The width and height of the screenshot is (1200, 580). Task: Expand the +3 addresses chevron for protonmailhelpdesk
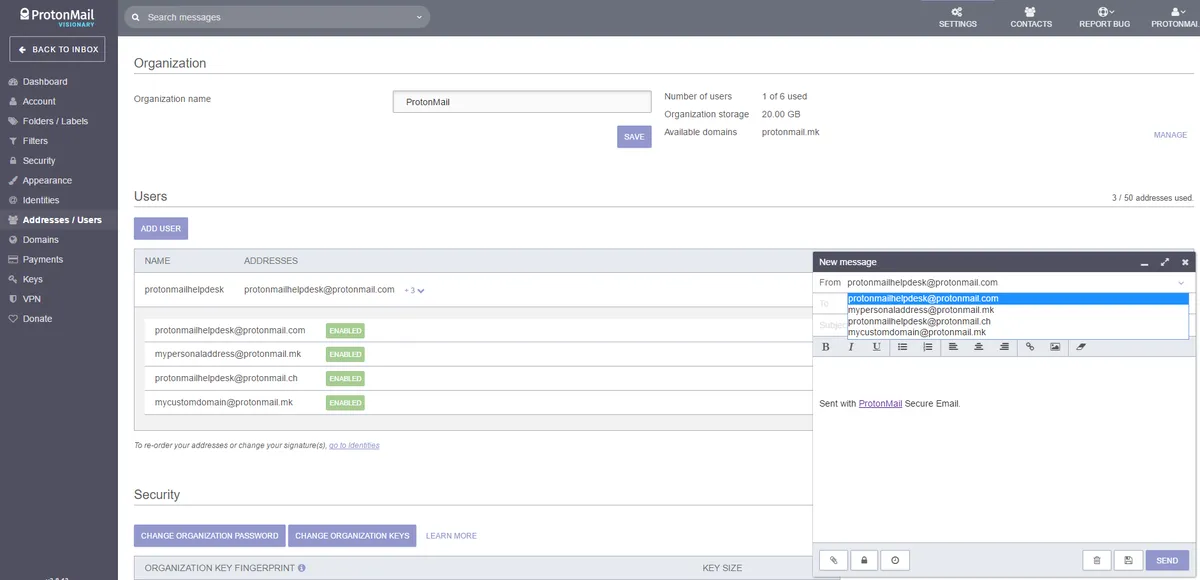tap(415, 290)
